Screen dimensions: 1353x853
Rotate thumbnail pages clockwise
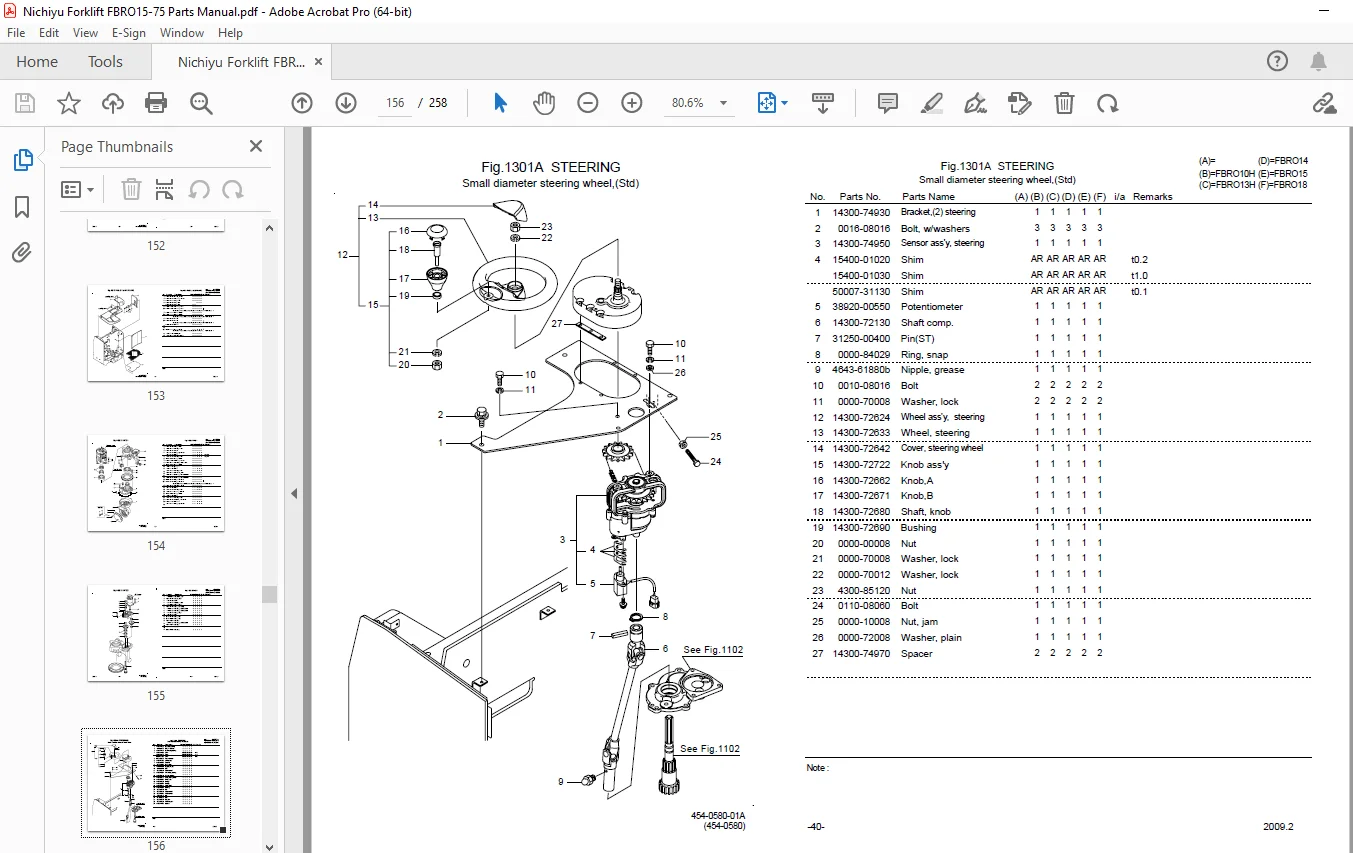point(233,189)
